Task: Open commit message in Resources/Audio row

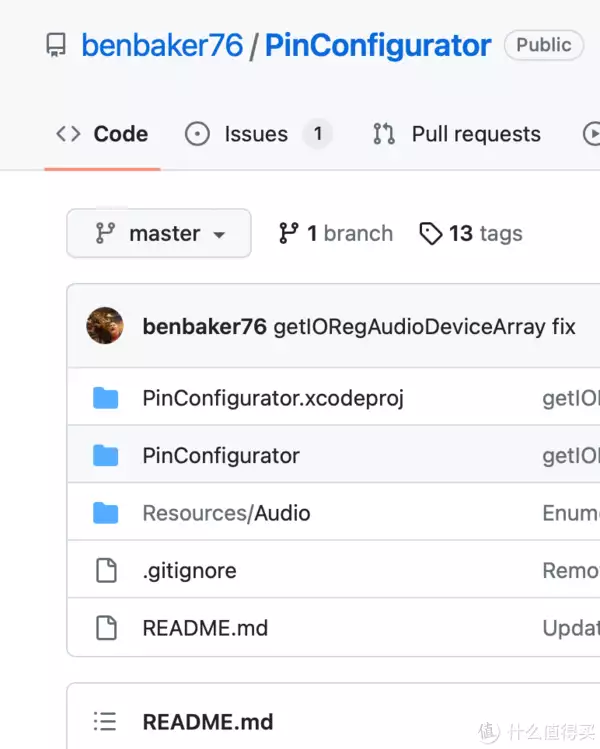Action: (571, 513)
